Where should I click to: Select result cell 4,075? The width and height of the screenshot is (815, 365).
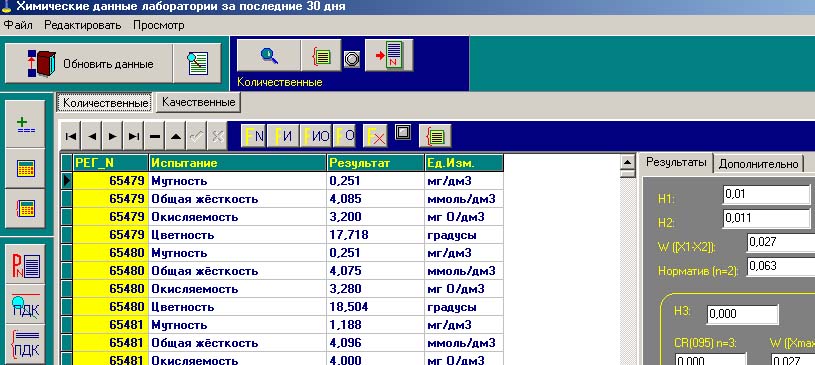(x=375, y=271)
